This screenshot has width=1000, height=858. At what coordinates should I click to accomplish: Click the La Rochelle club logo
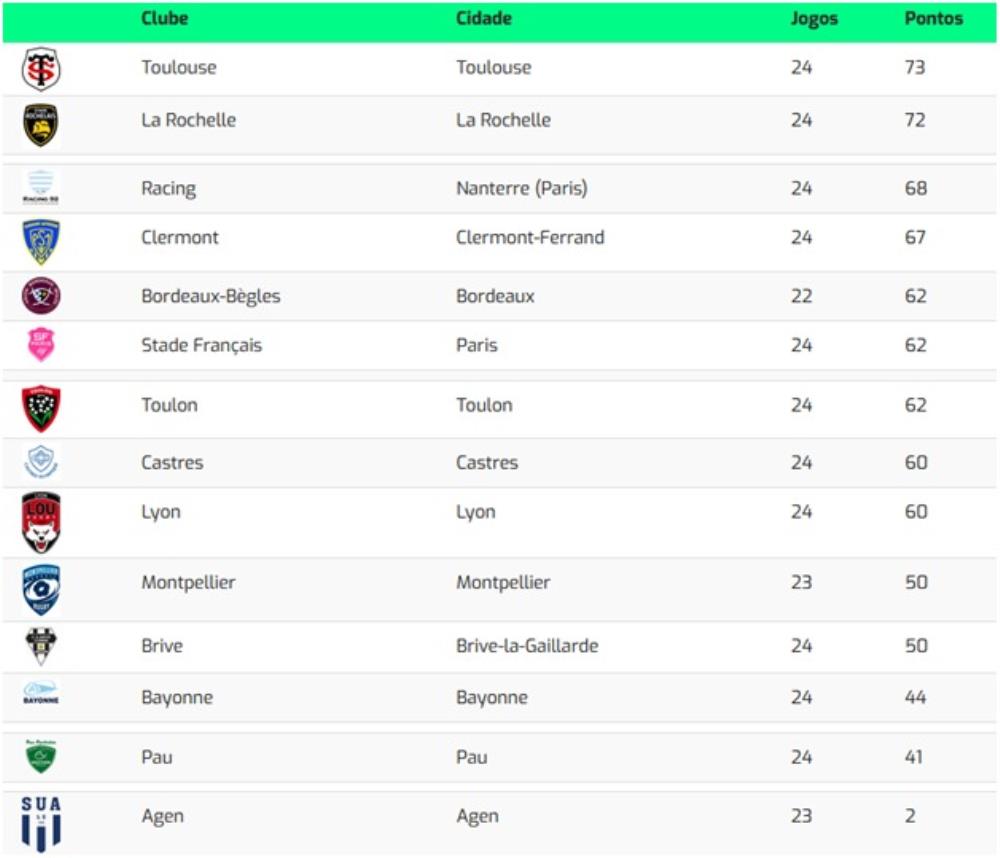click(41, 125)
